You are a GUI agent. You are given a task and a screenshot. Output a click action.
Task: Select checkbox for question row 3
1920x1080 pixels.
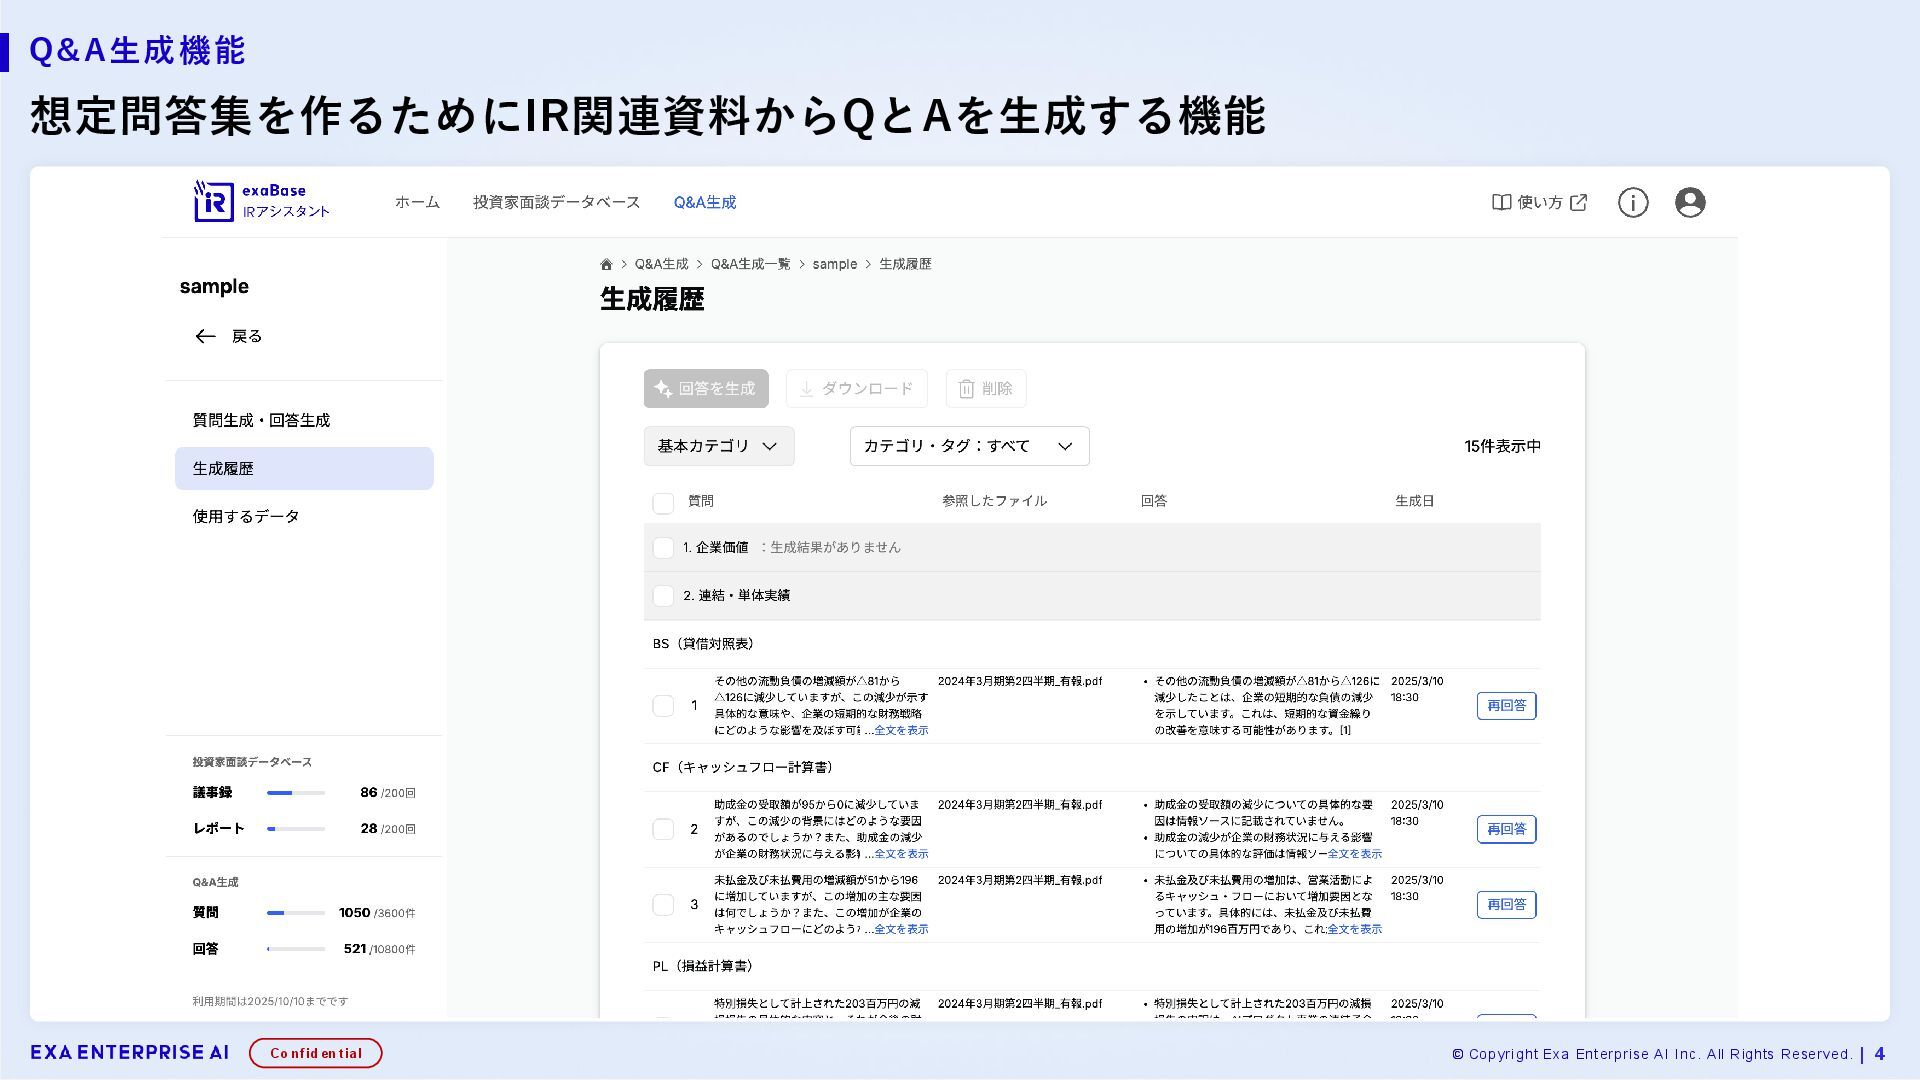point(663,905)
